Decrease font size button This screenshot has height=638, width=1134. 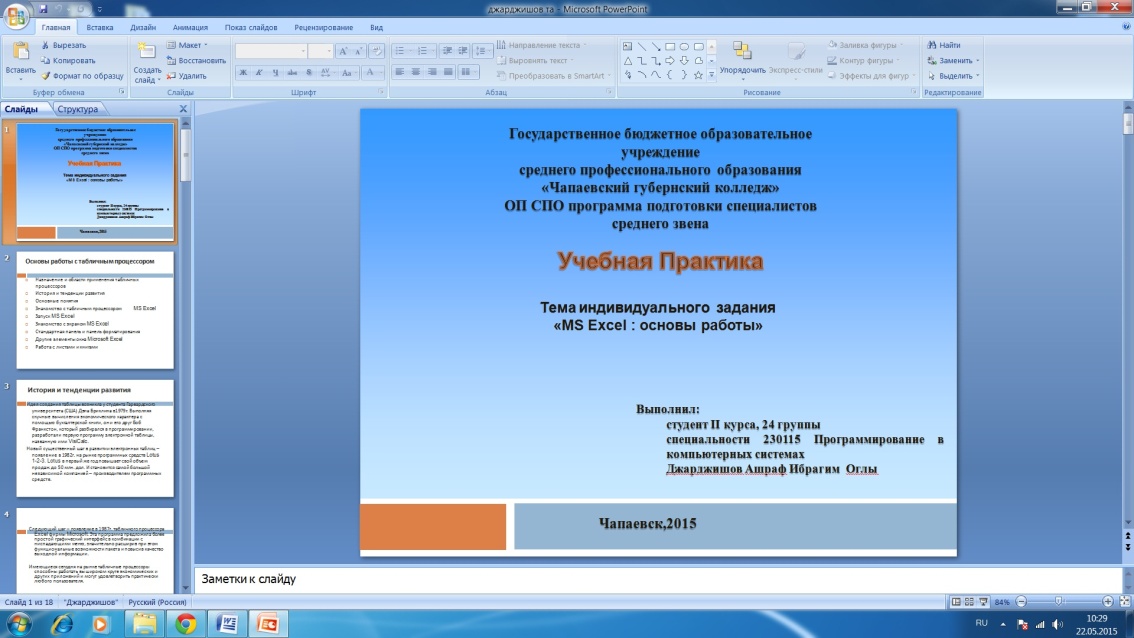click(359, 51)
